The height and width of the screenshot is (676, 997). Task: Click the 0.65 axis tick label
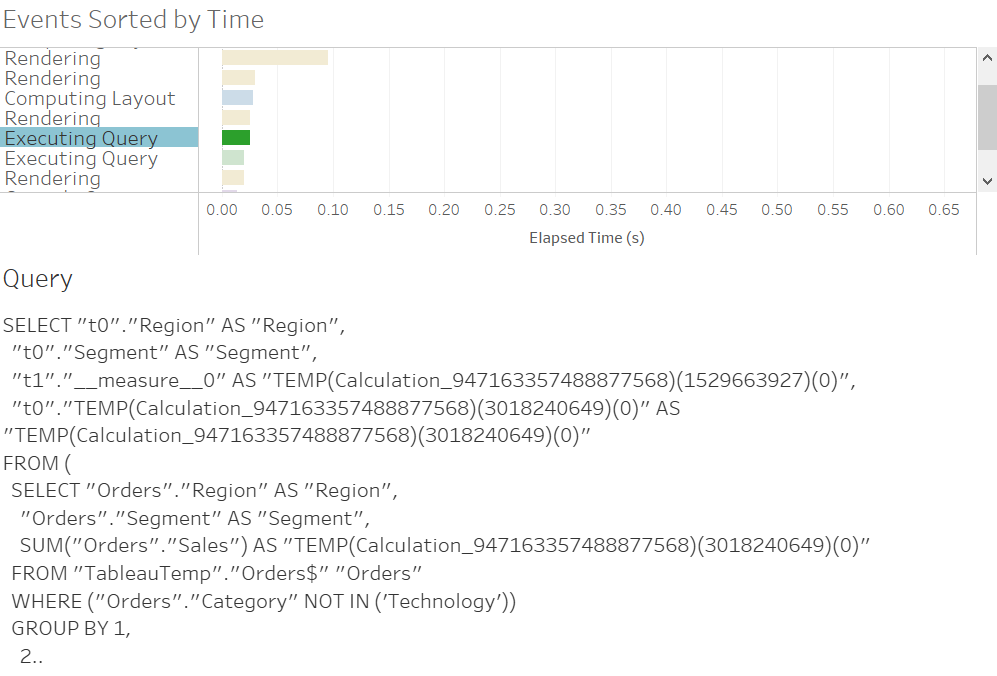944,209
